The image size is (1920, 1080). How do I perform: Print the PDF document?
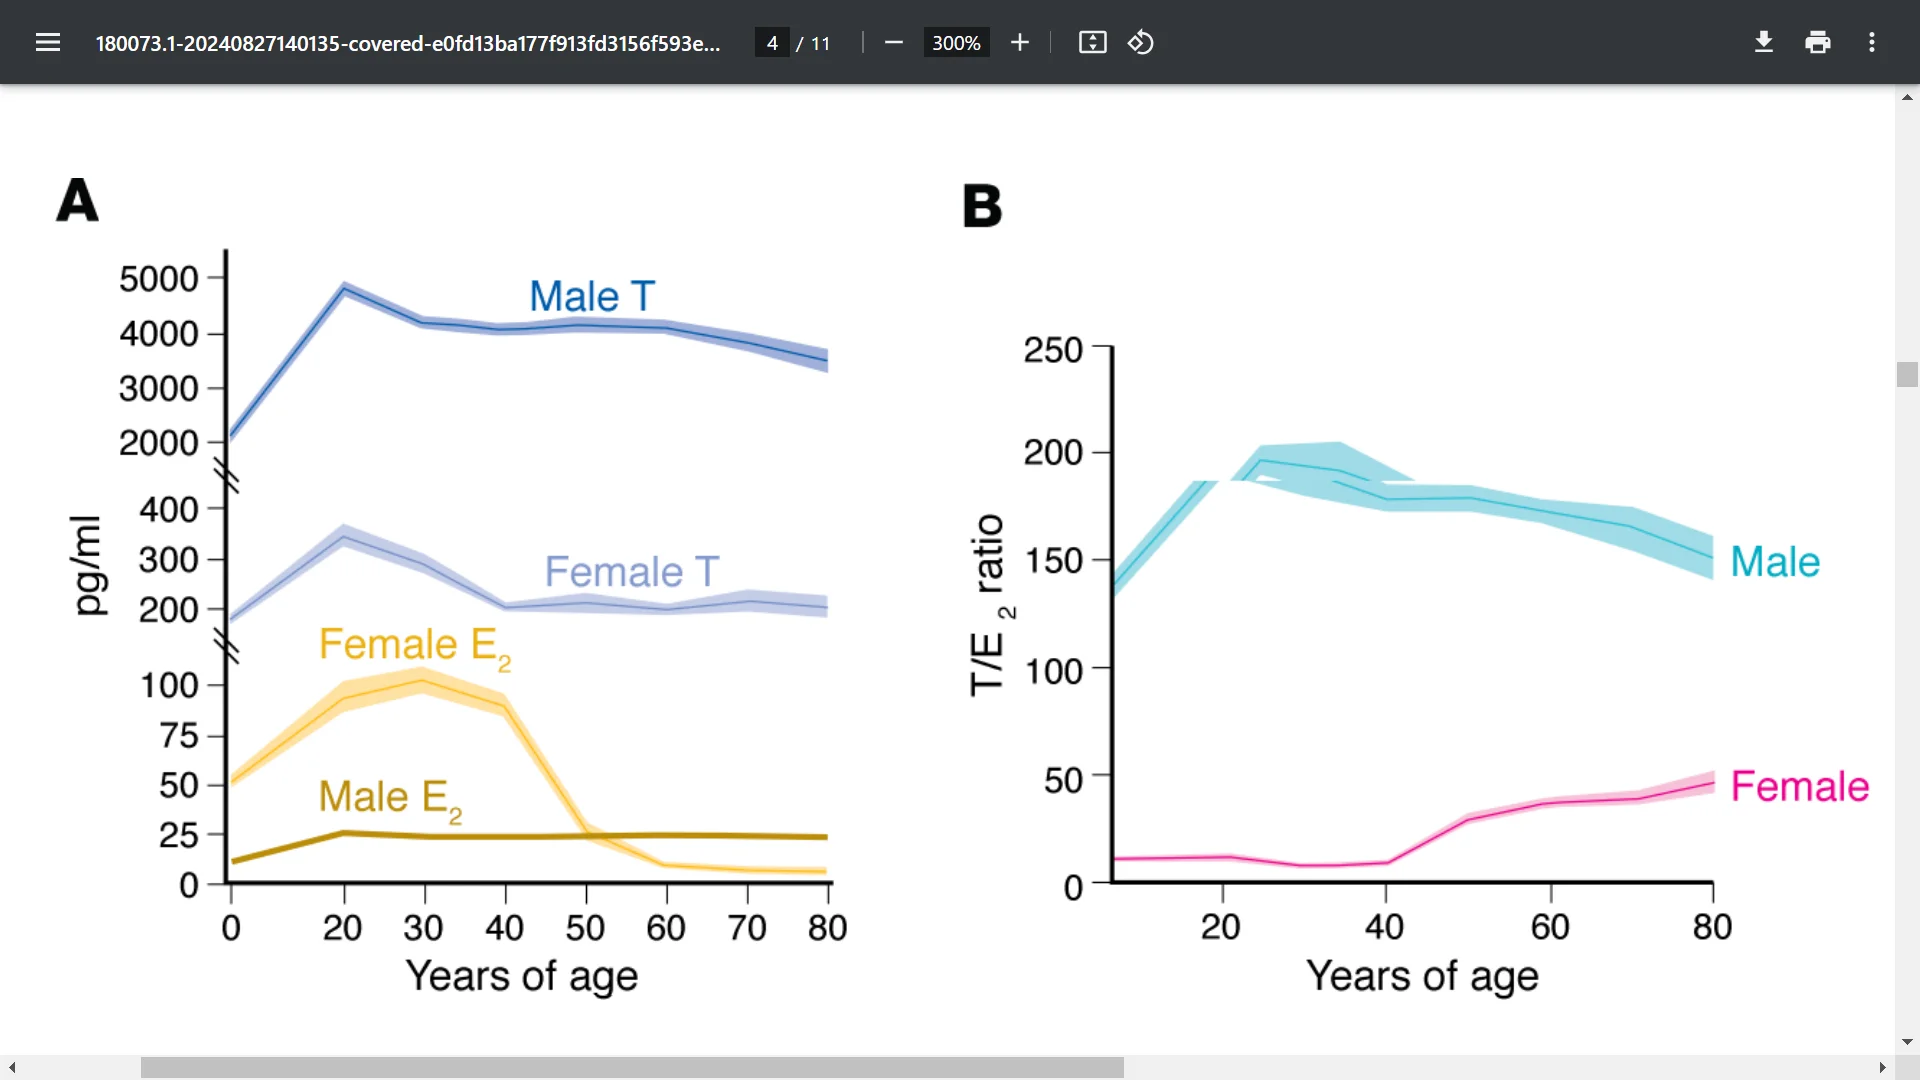click(1818, 42)
